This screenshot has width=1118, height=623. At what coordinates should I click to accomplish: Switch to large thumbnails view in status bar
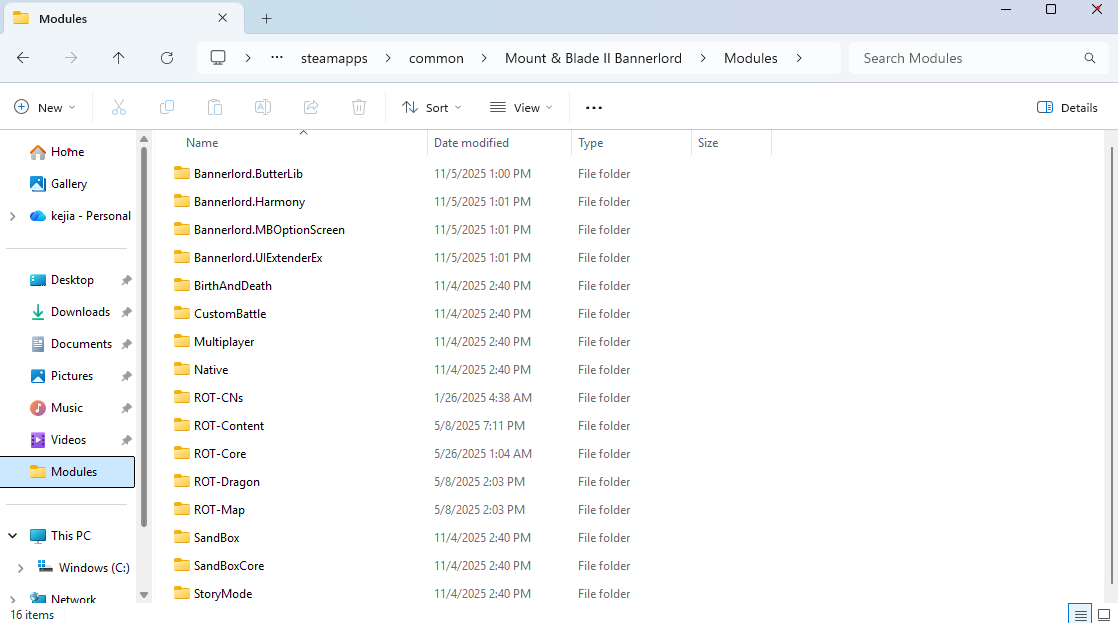[x=1104, y=613]
